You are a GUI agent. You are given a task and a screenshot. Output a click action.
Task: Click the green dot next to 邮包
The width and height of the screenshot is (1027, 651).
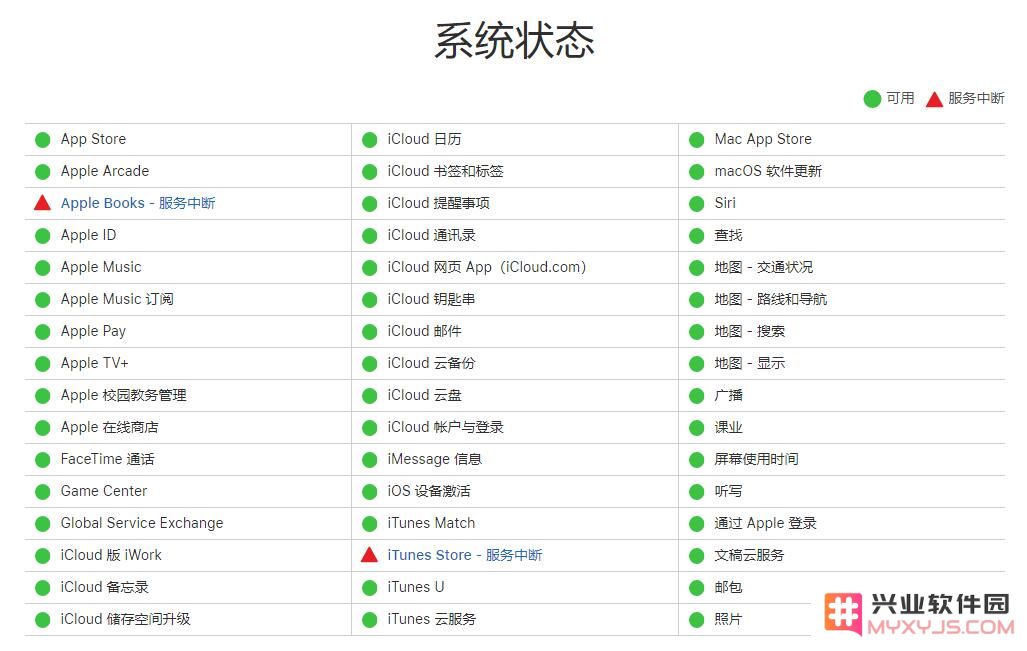[696, 587]
